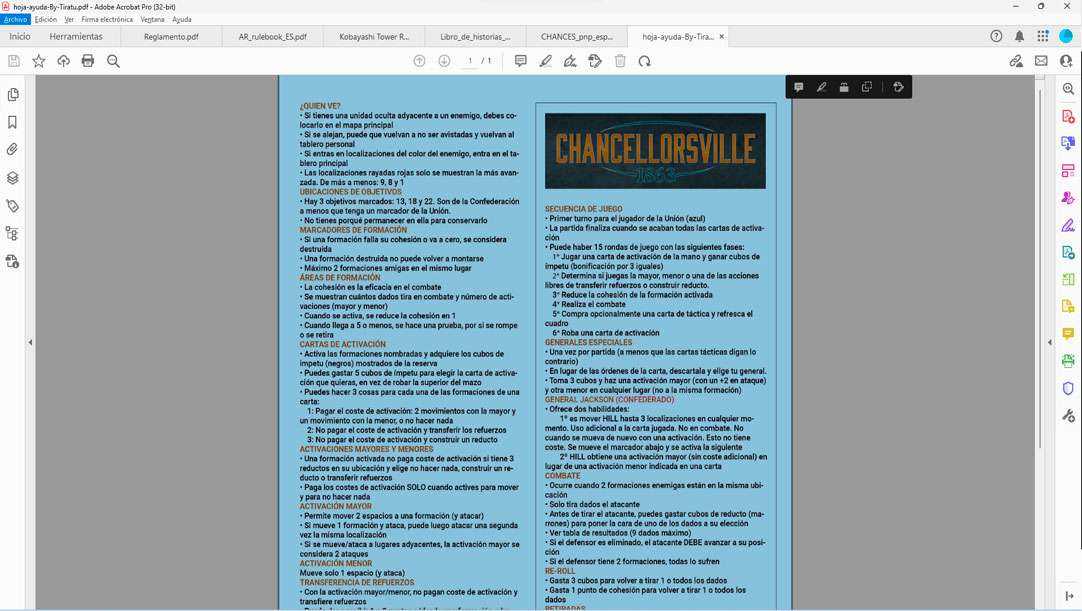1082x611 pixels.
Task: Open the Edición menu
Action: click(x=45, y=19)
